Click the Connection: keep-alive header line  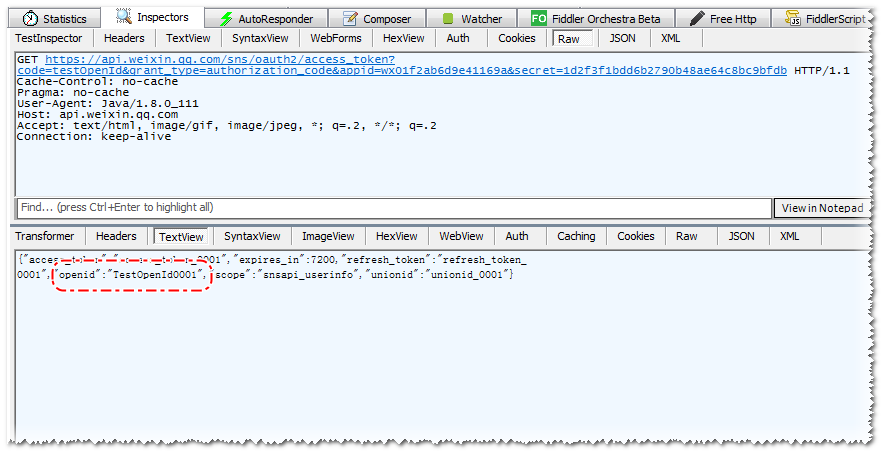point(94,136)
